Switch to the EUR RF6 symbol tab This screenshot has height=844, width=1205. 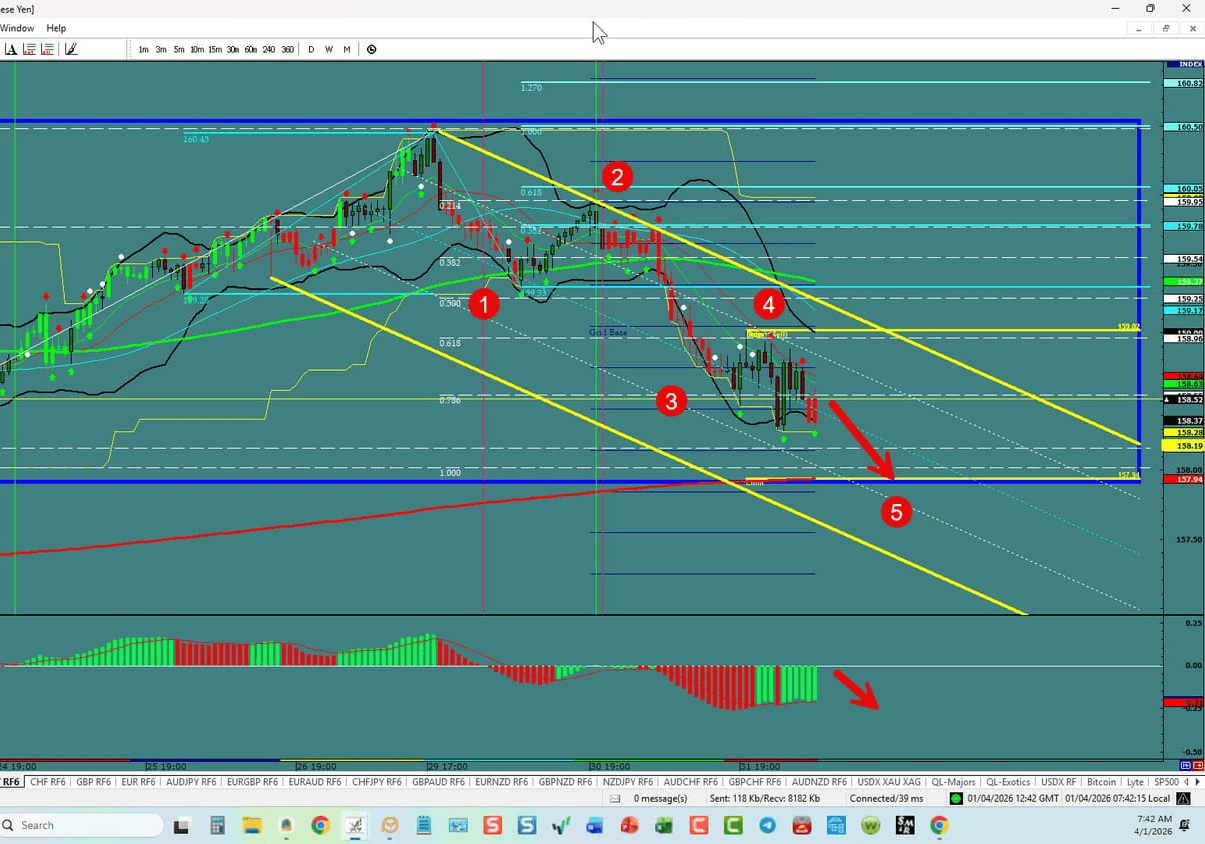pyautogui.click(x=139, y=781)
